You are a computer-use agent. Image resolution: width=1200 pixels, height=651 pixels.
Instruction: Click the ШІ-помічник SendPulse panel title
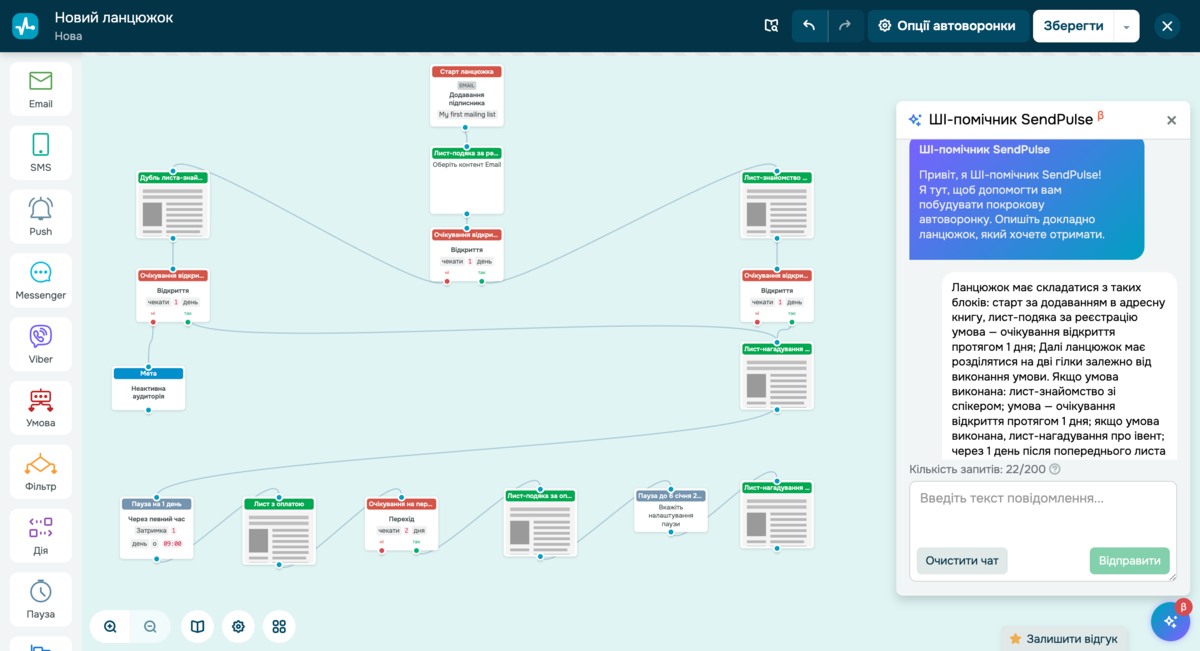(1010, 119)
